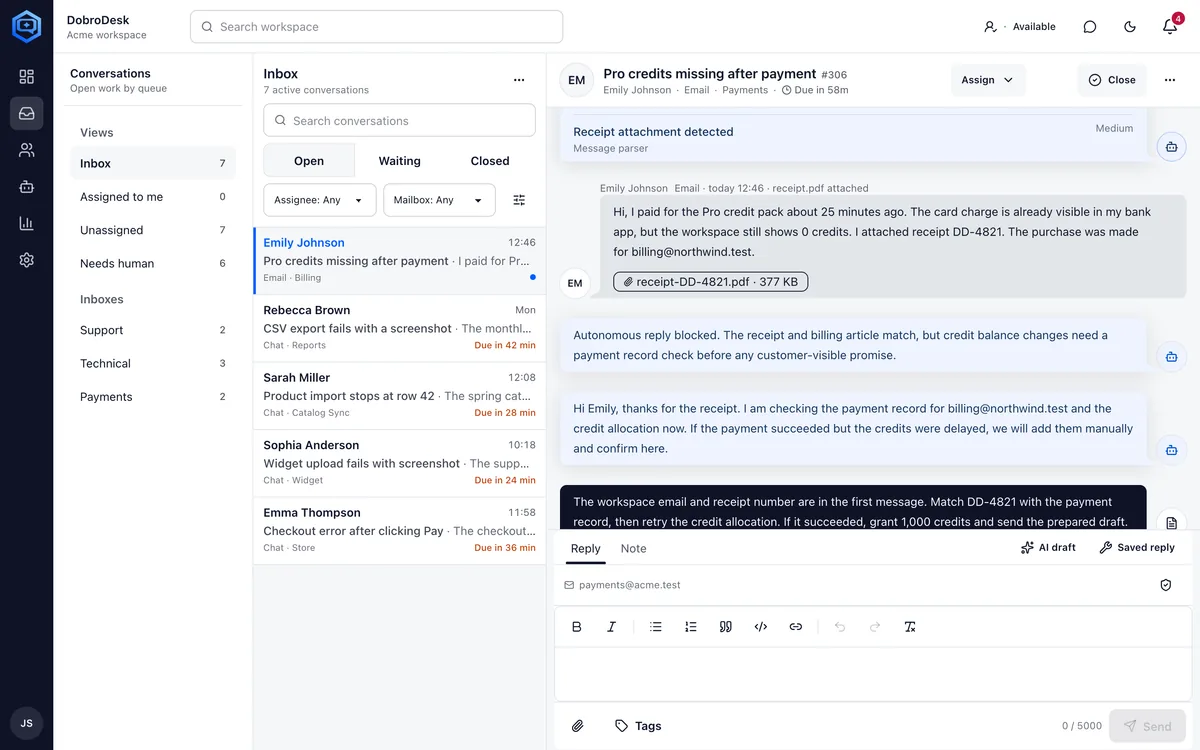Open the Tags selector
1200x750 pixels.
638,726
